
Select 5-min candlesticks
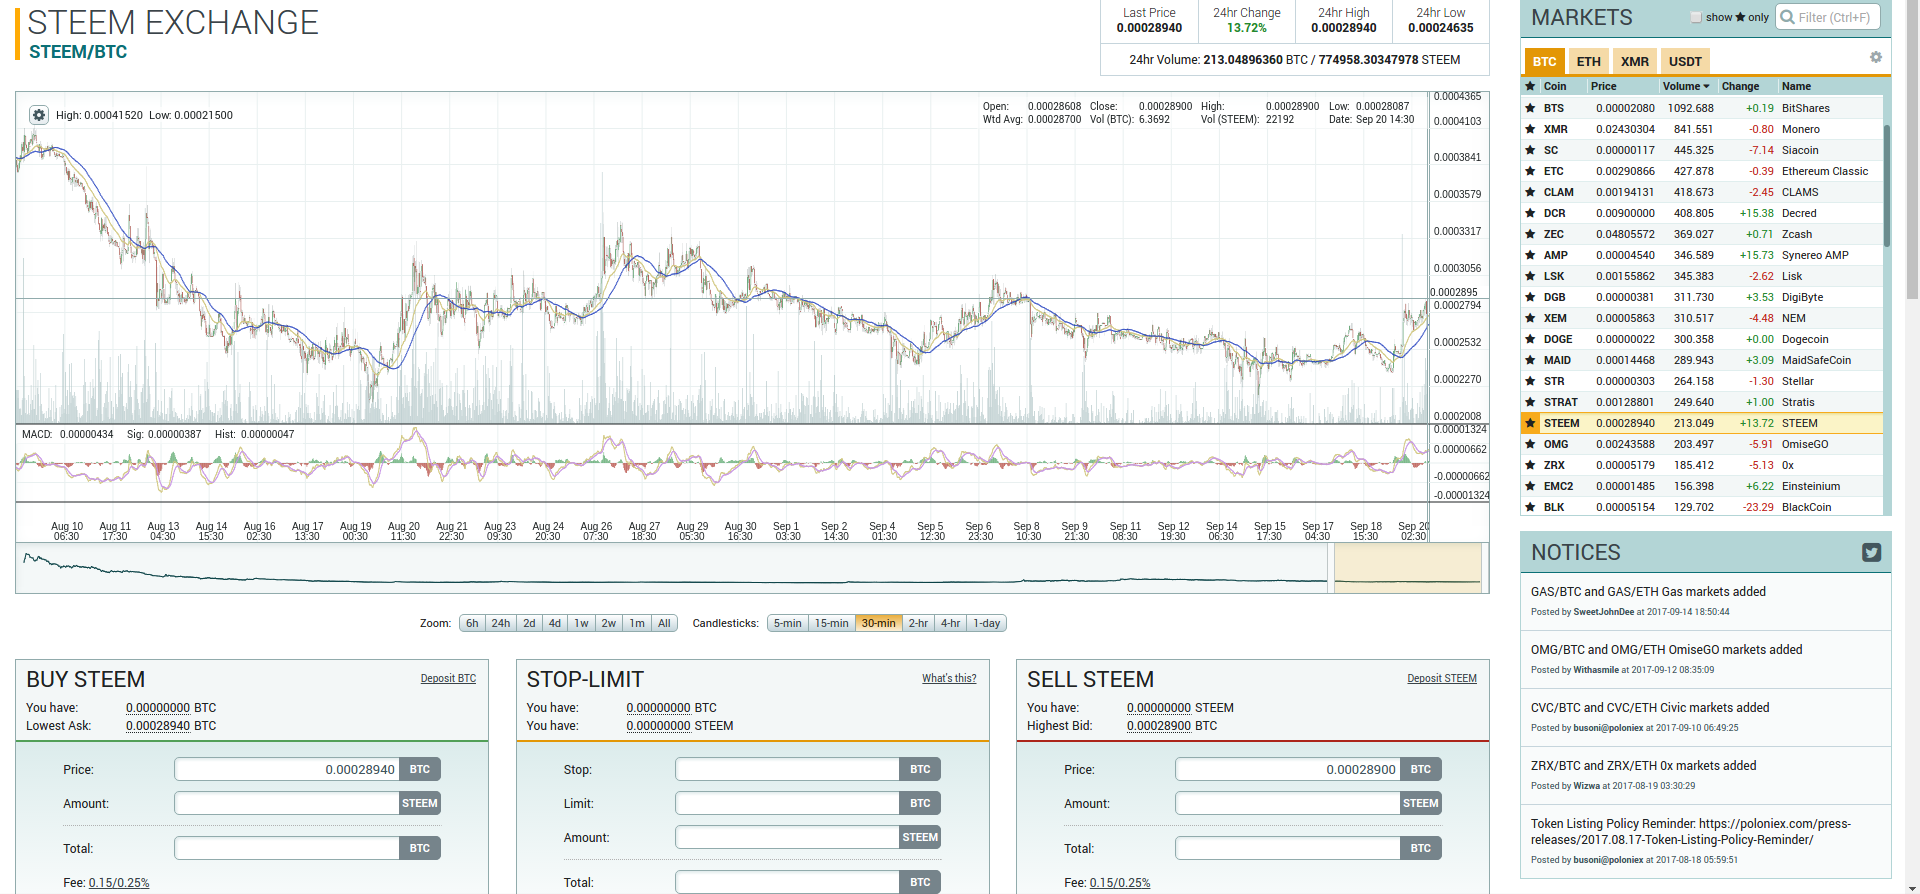click(x=787, y=623)
